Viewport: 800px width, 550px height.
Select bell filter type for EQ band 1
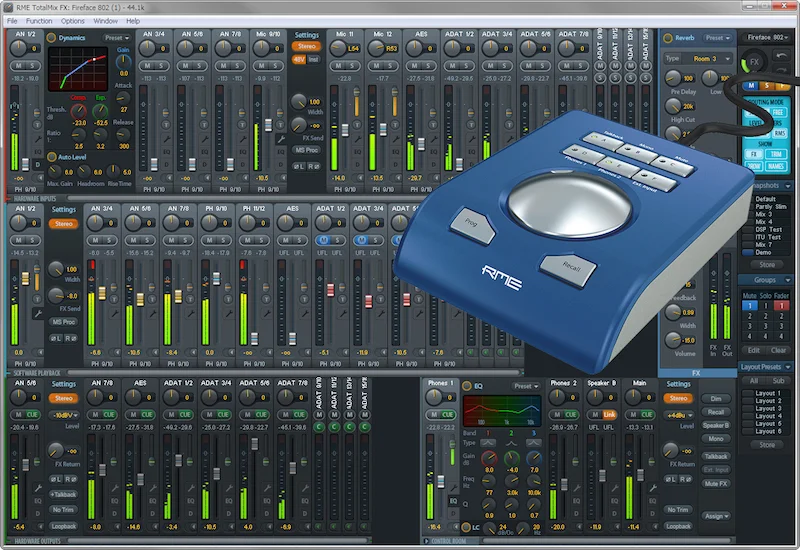(488, 443)
